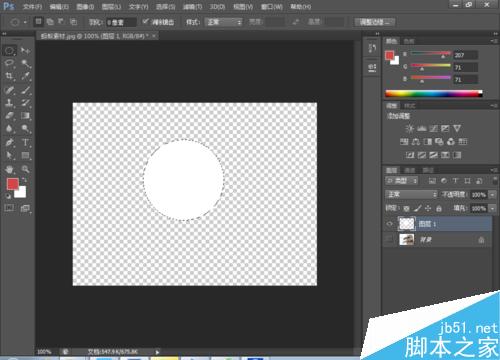
Task: Add Curves adjustment
Action: tap(433, 129)
